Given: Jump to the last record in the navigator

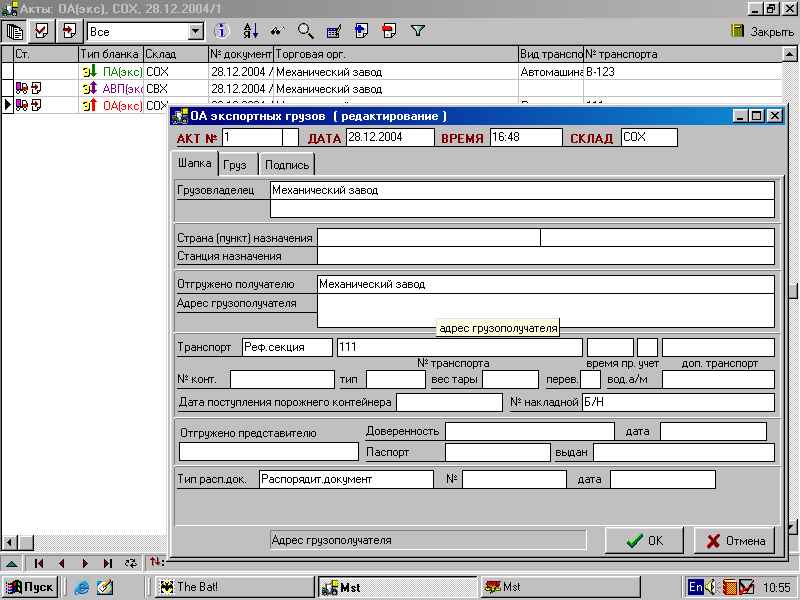Looking at the screenshot, I should click(108, 563).
